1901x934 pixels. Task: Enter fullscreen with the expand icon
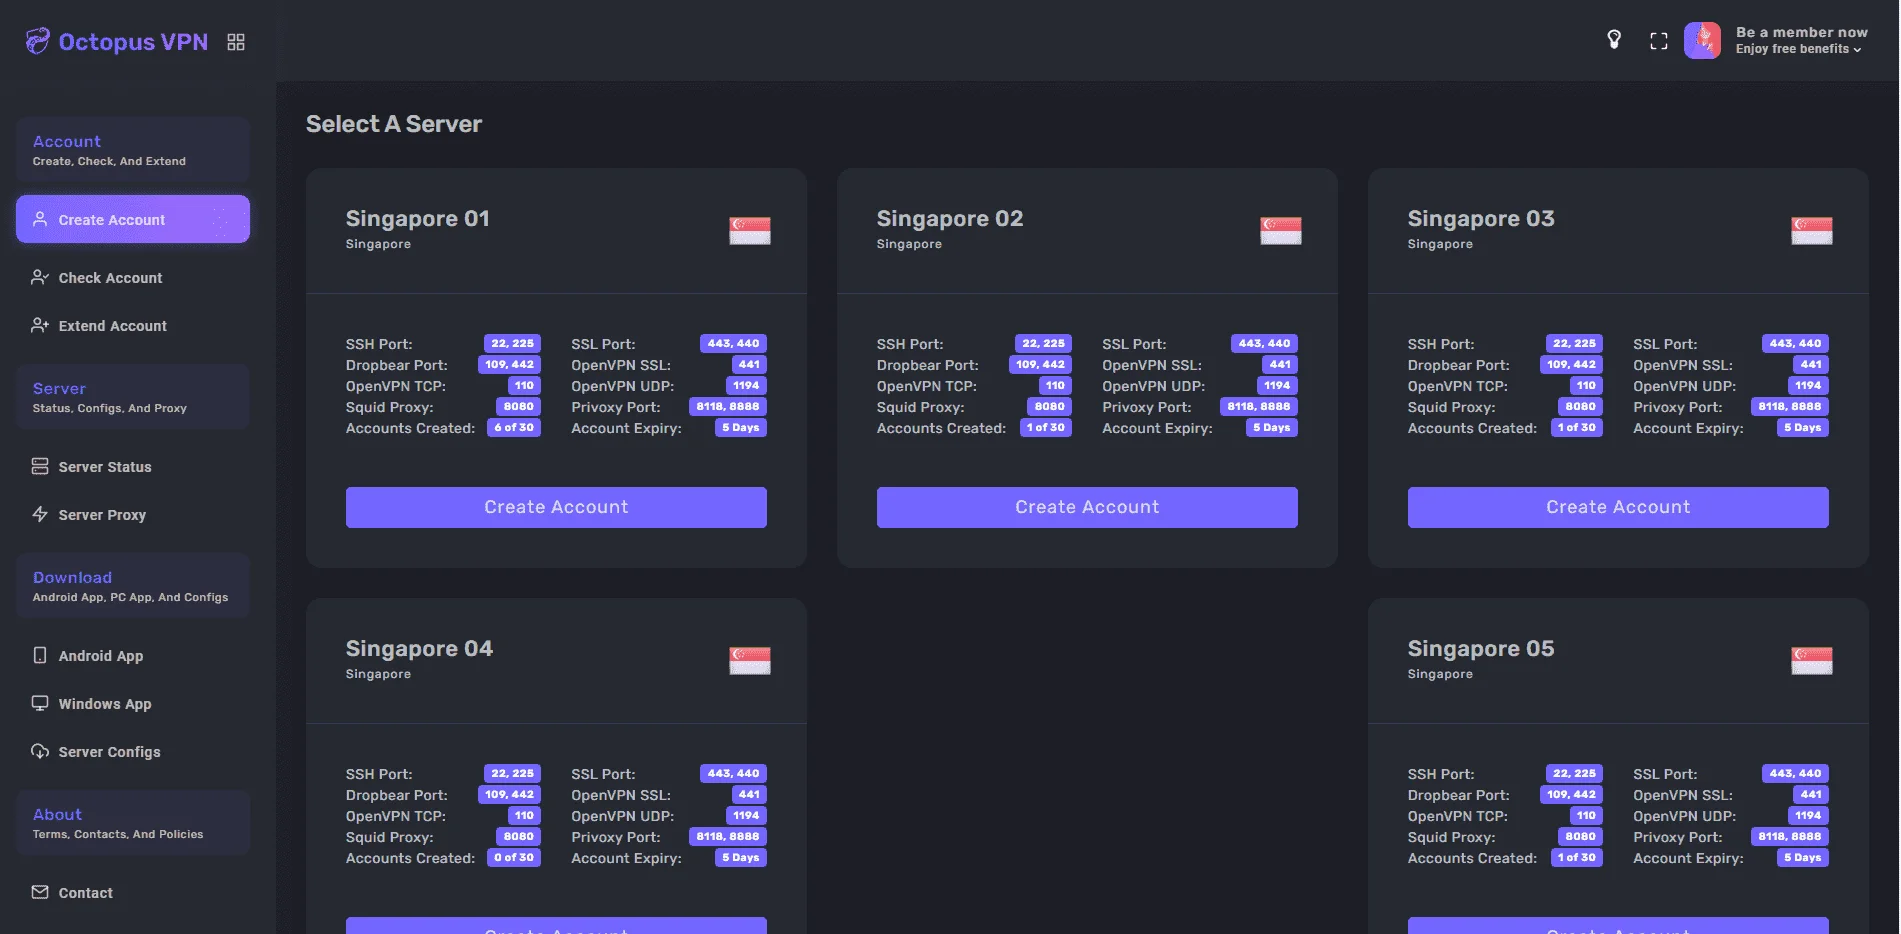1659,41
